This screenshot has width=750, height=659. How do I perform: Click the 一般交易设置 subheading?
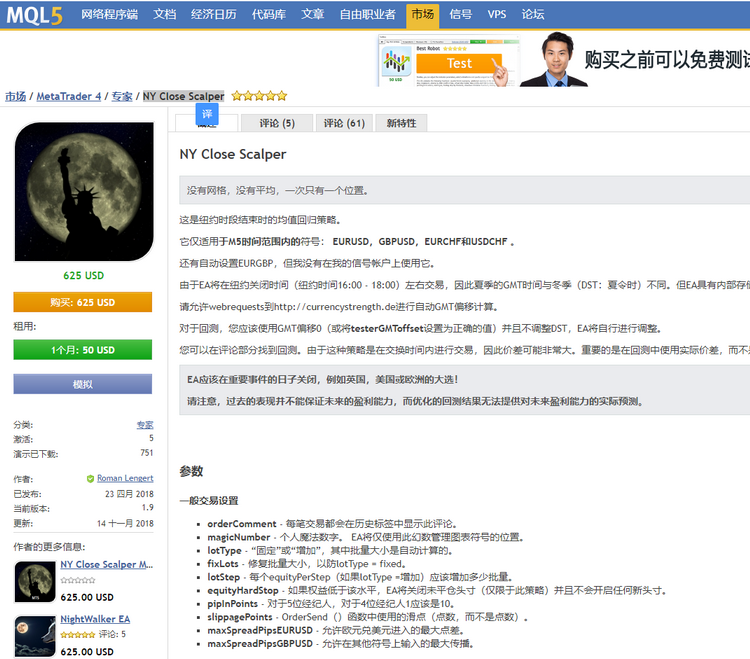(209, 501)
